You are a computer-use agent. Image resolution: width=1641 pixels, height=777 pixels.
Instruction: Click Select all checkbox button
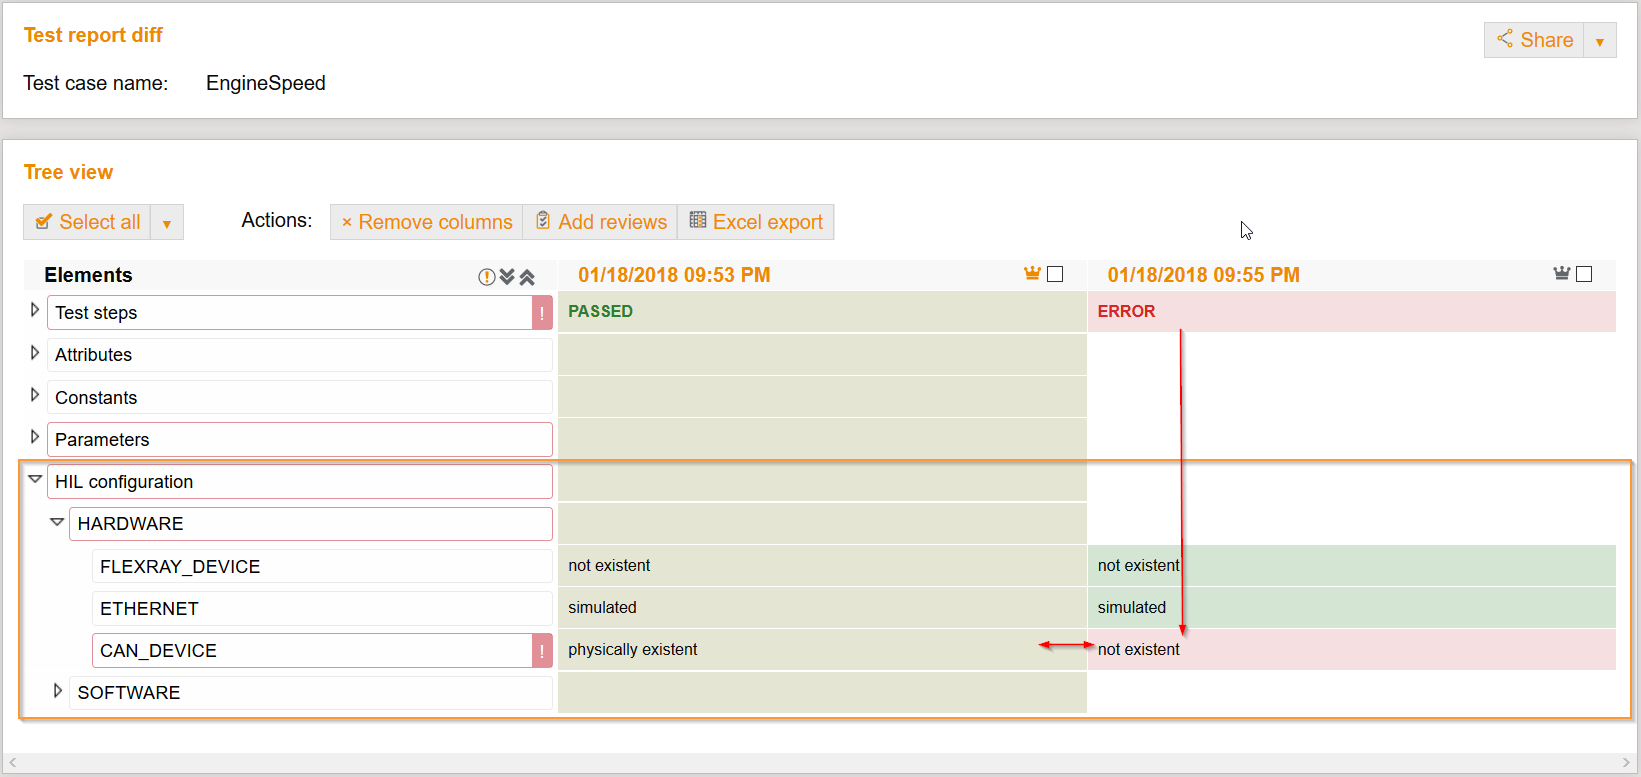coord(88,222)
